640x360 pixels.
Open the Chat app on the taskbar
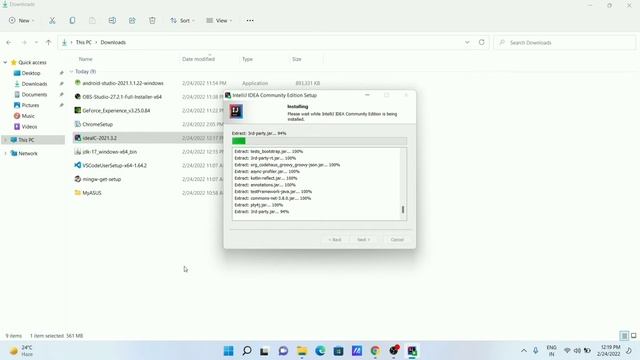coord(283,351)
